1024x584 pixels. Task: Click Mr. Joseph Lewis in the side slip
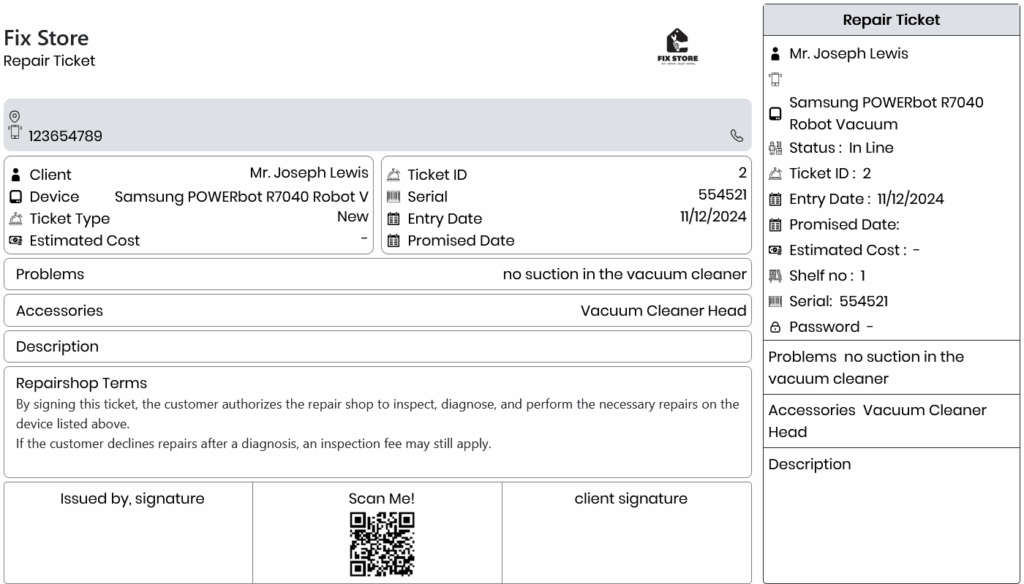tap(848, 54)
